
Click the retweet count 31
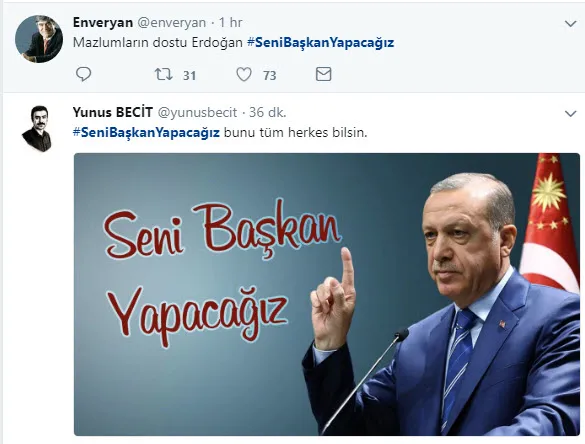(189, 76)
